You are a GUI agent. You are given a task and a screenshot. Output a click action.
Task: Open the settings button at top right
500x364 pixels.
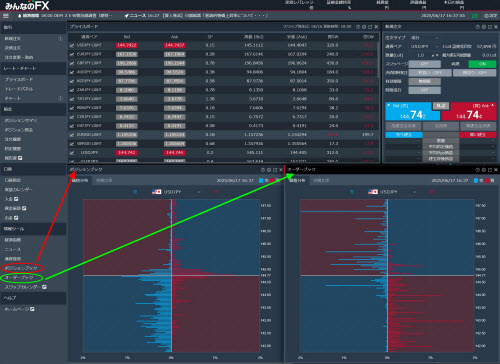point(491,16)
